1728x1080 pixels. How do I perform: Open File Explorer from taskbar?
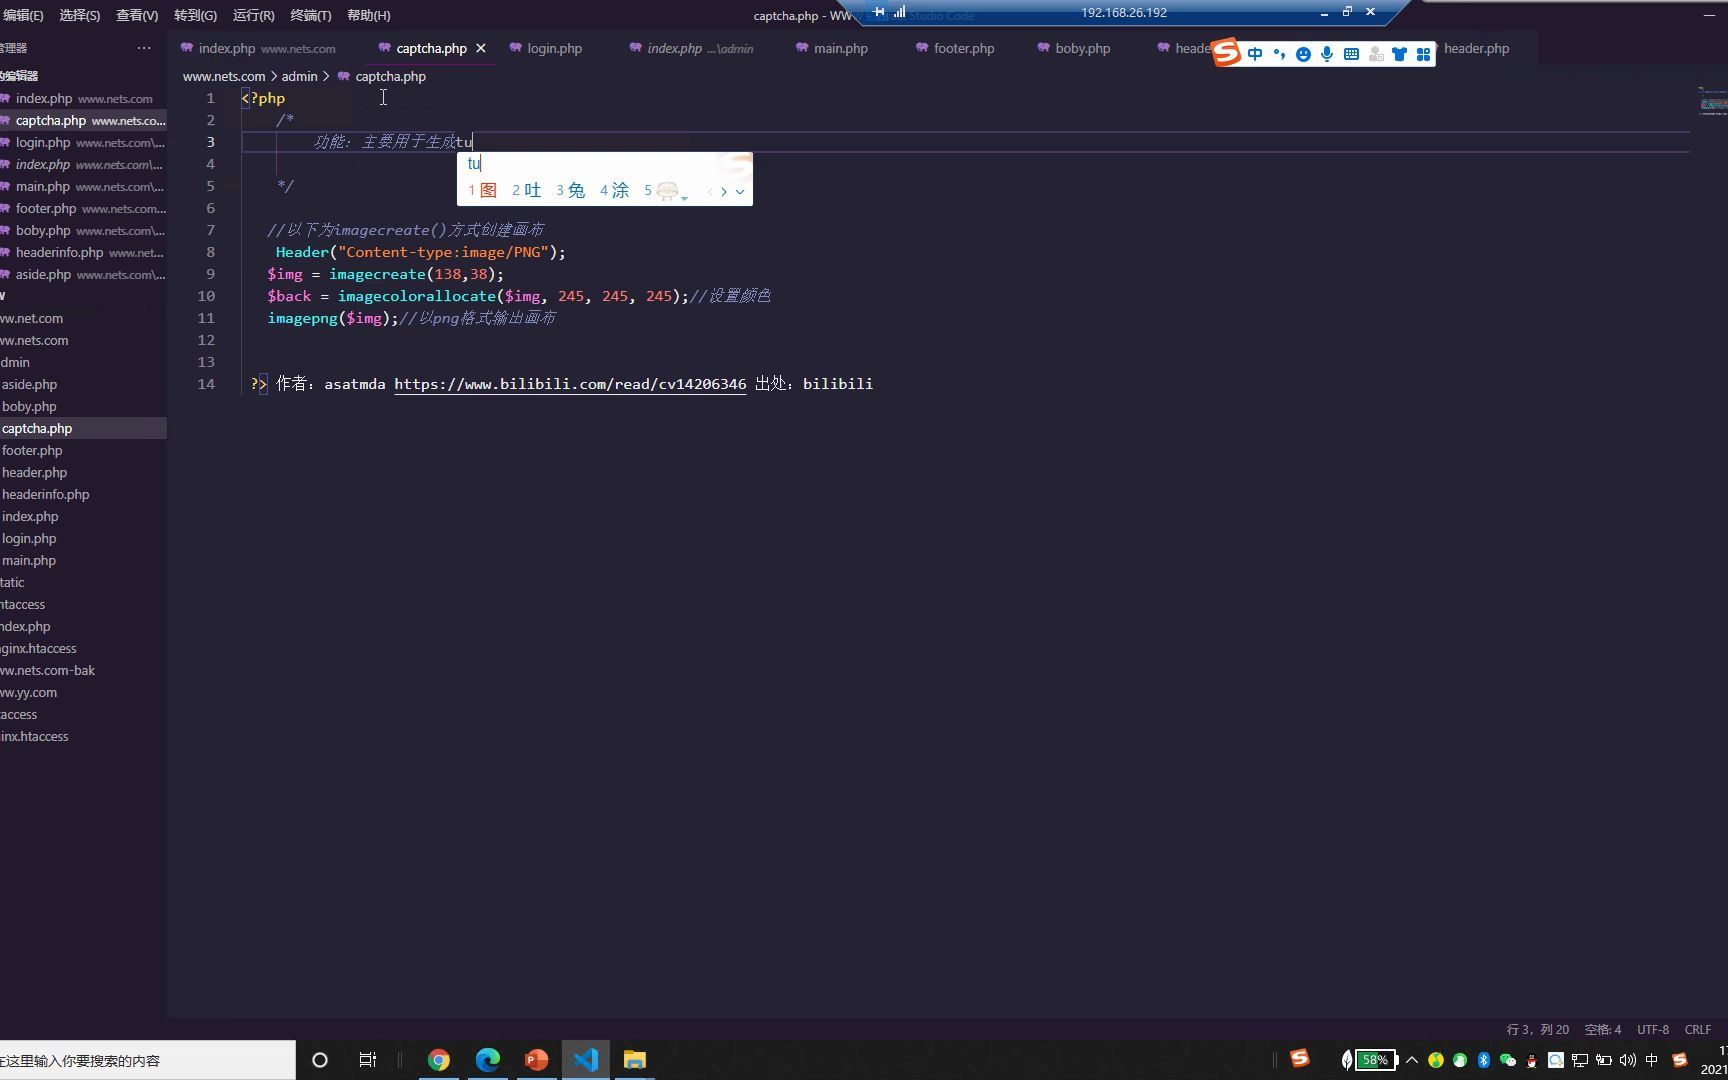pyautogui.click(x=635, y=1060)
